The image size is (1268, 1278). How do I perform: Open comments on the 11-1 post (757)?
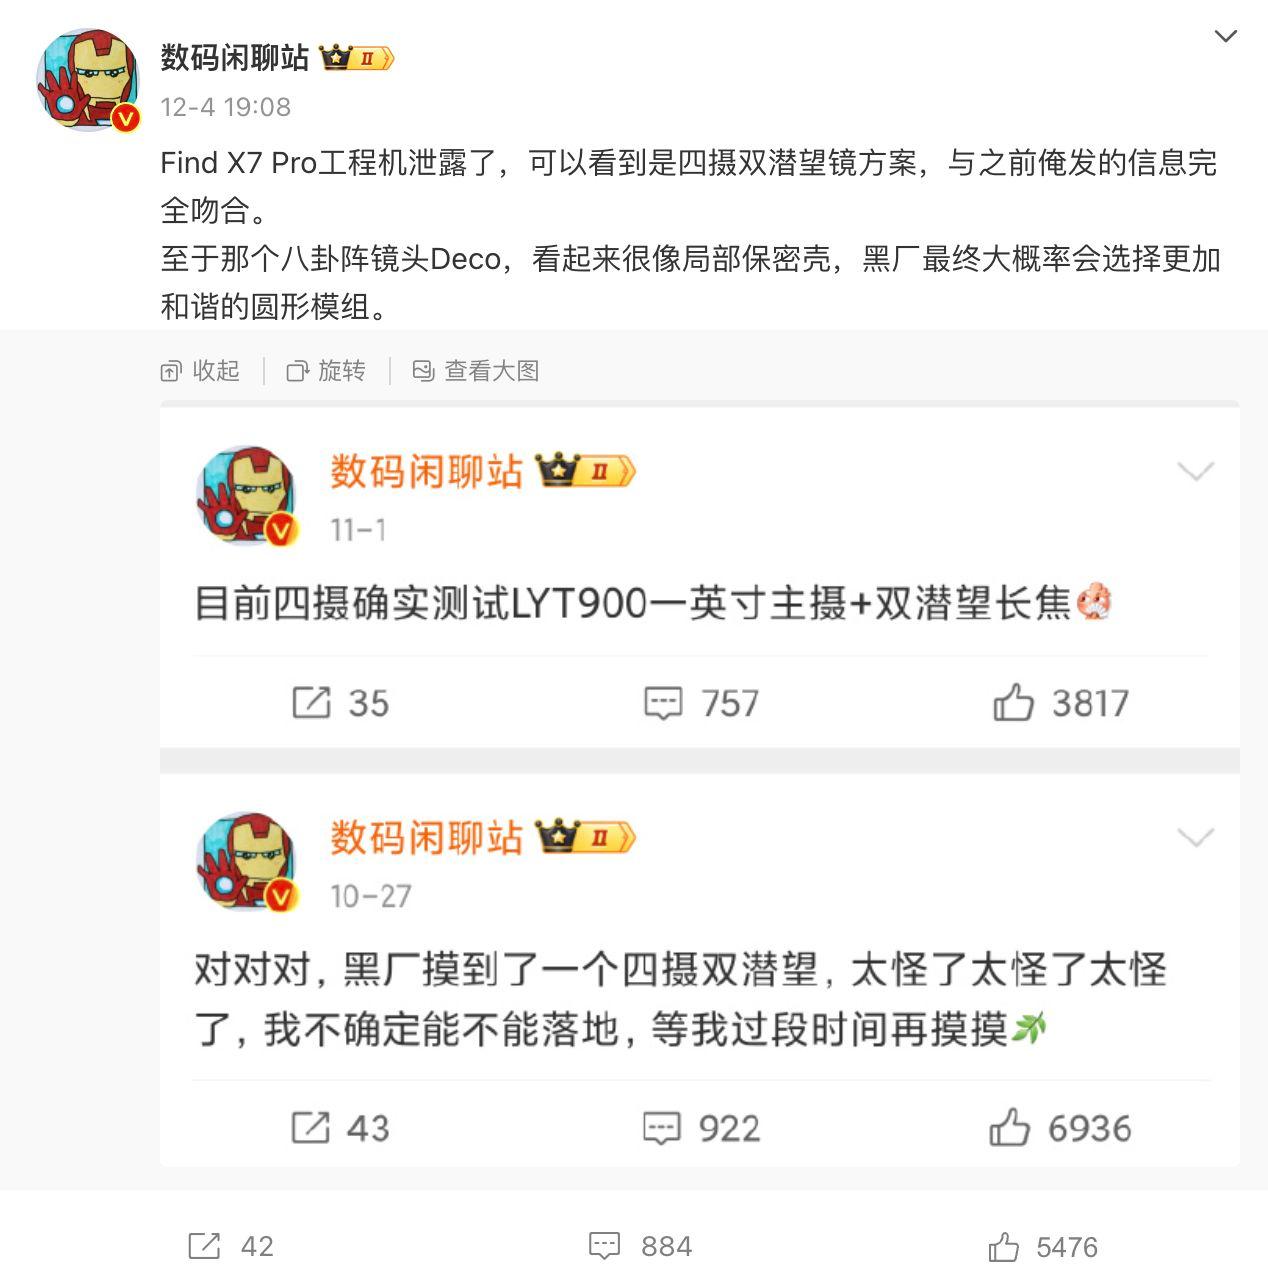[x=701, y=703]
